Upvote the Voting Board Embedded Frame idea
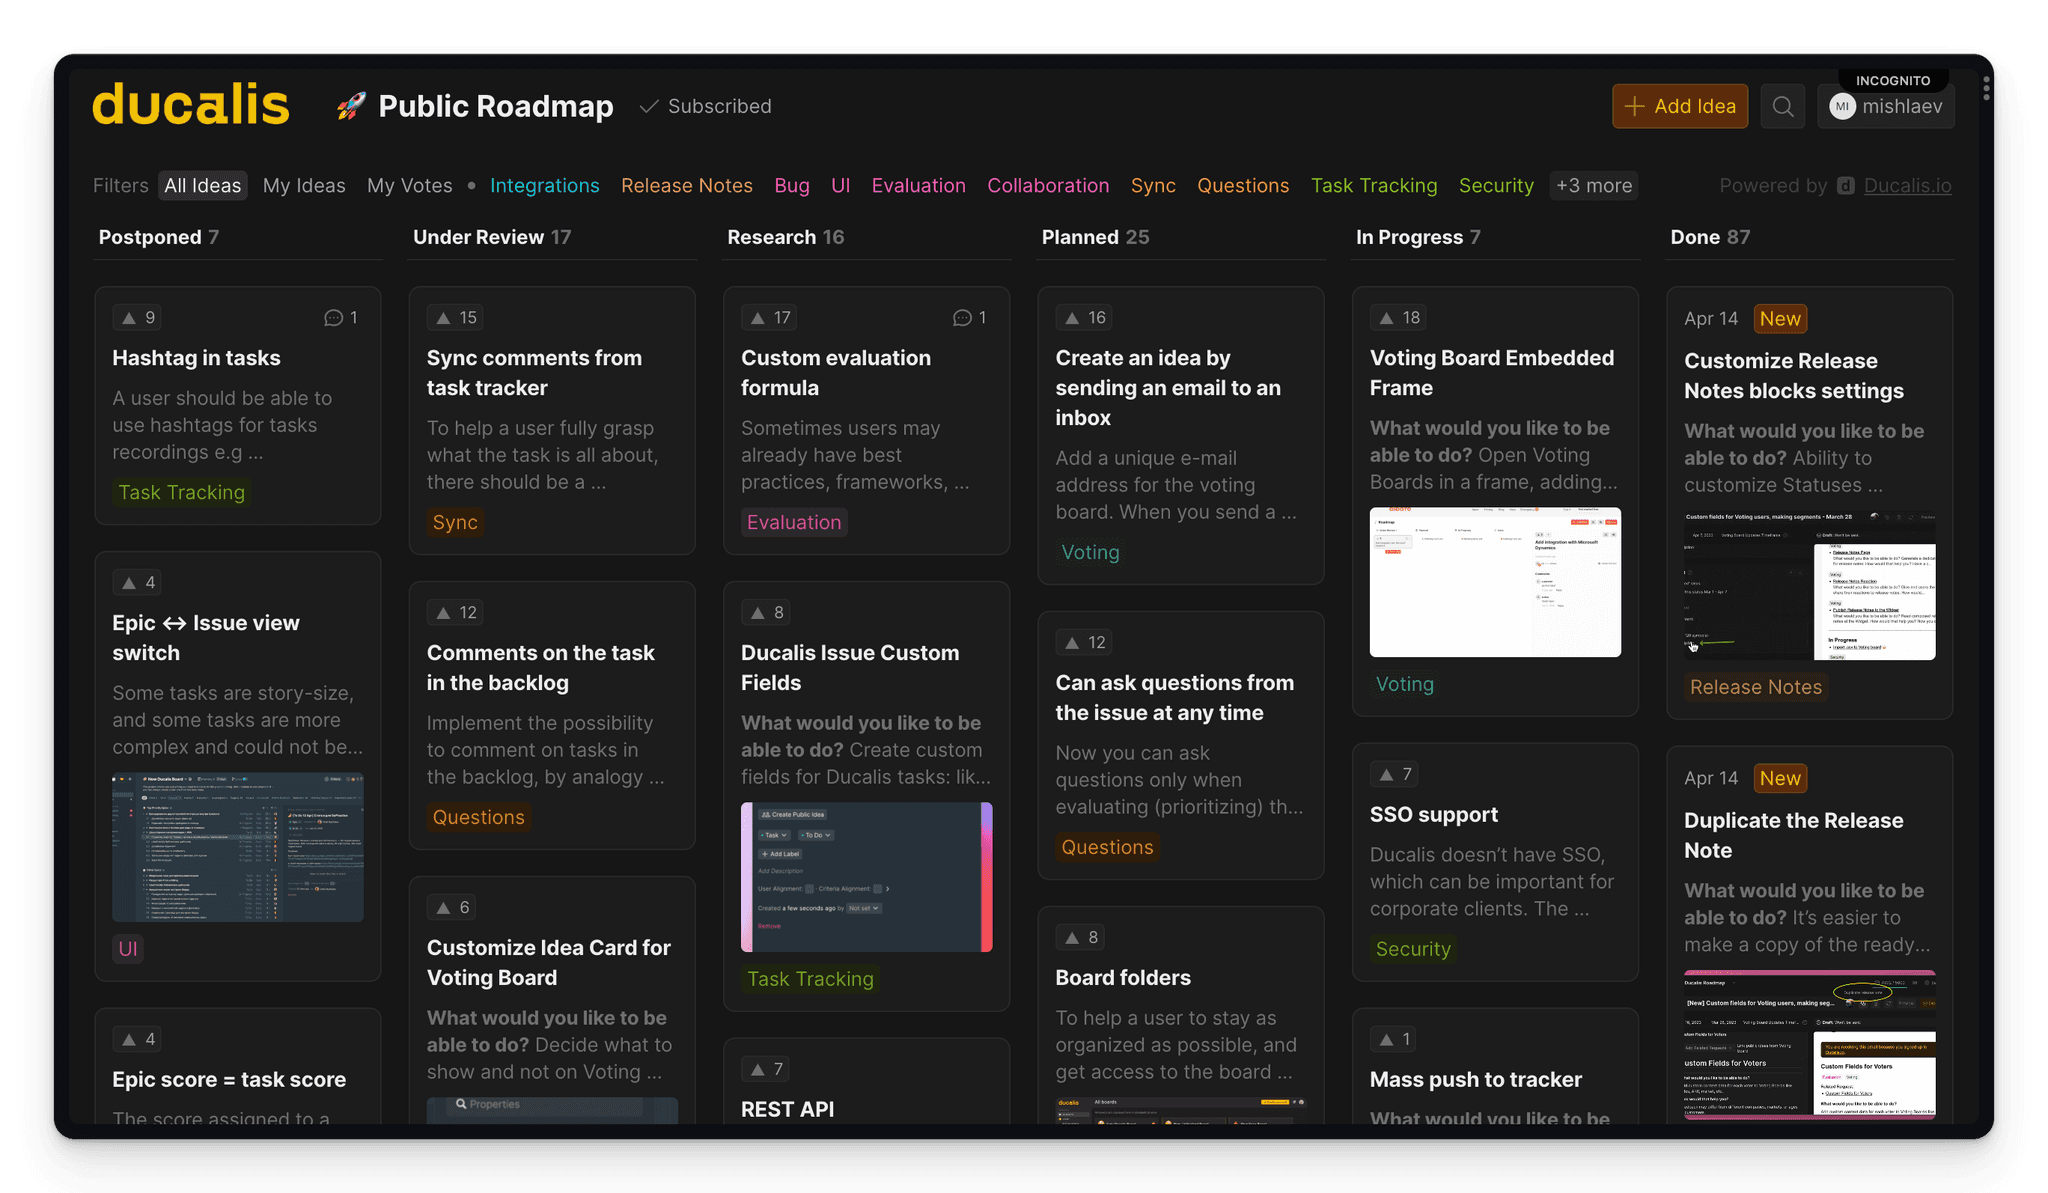The width and height of the screenshot is (2048, 1193). (x=1398, y=318)
